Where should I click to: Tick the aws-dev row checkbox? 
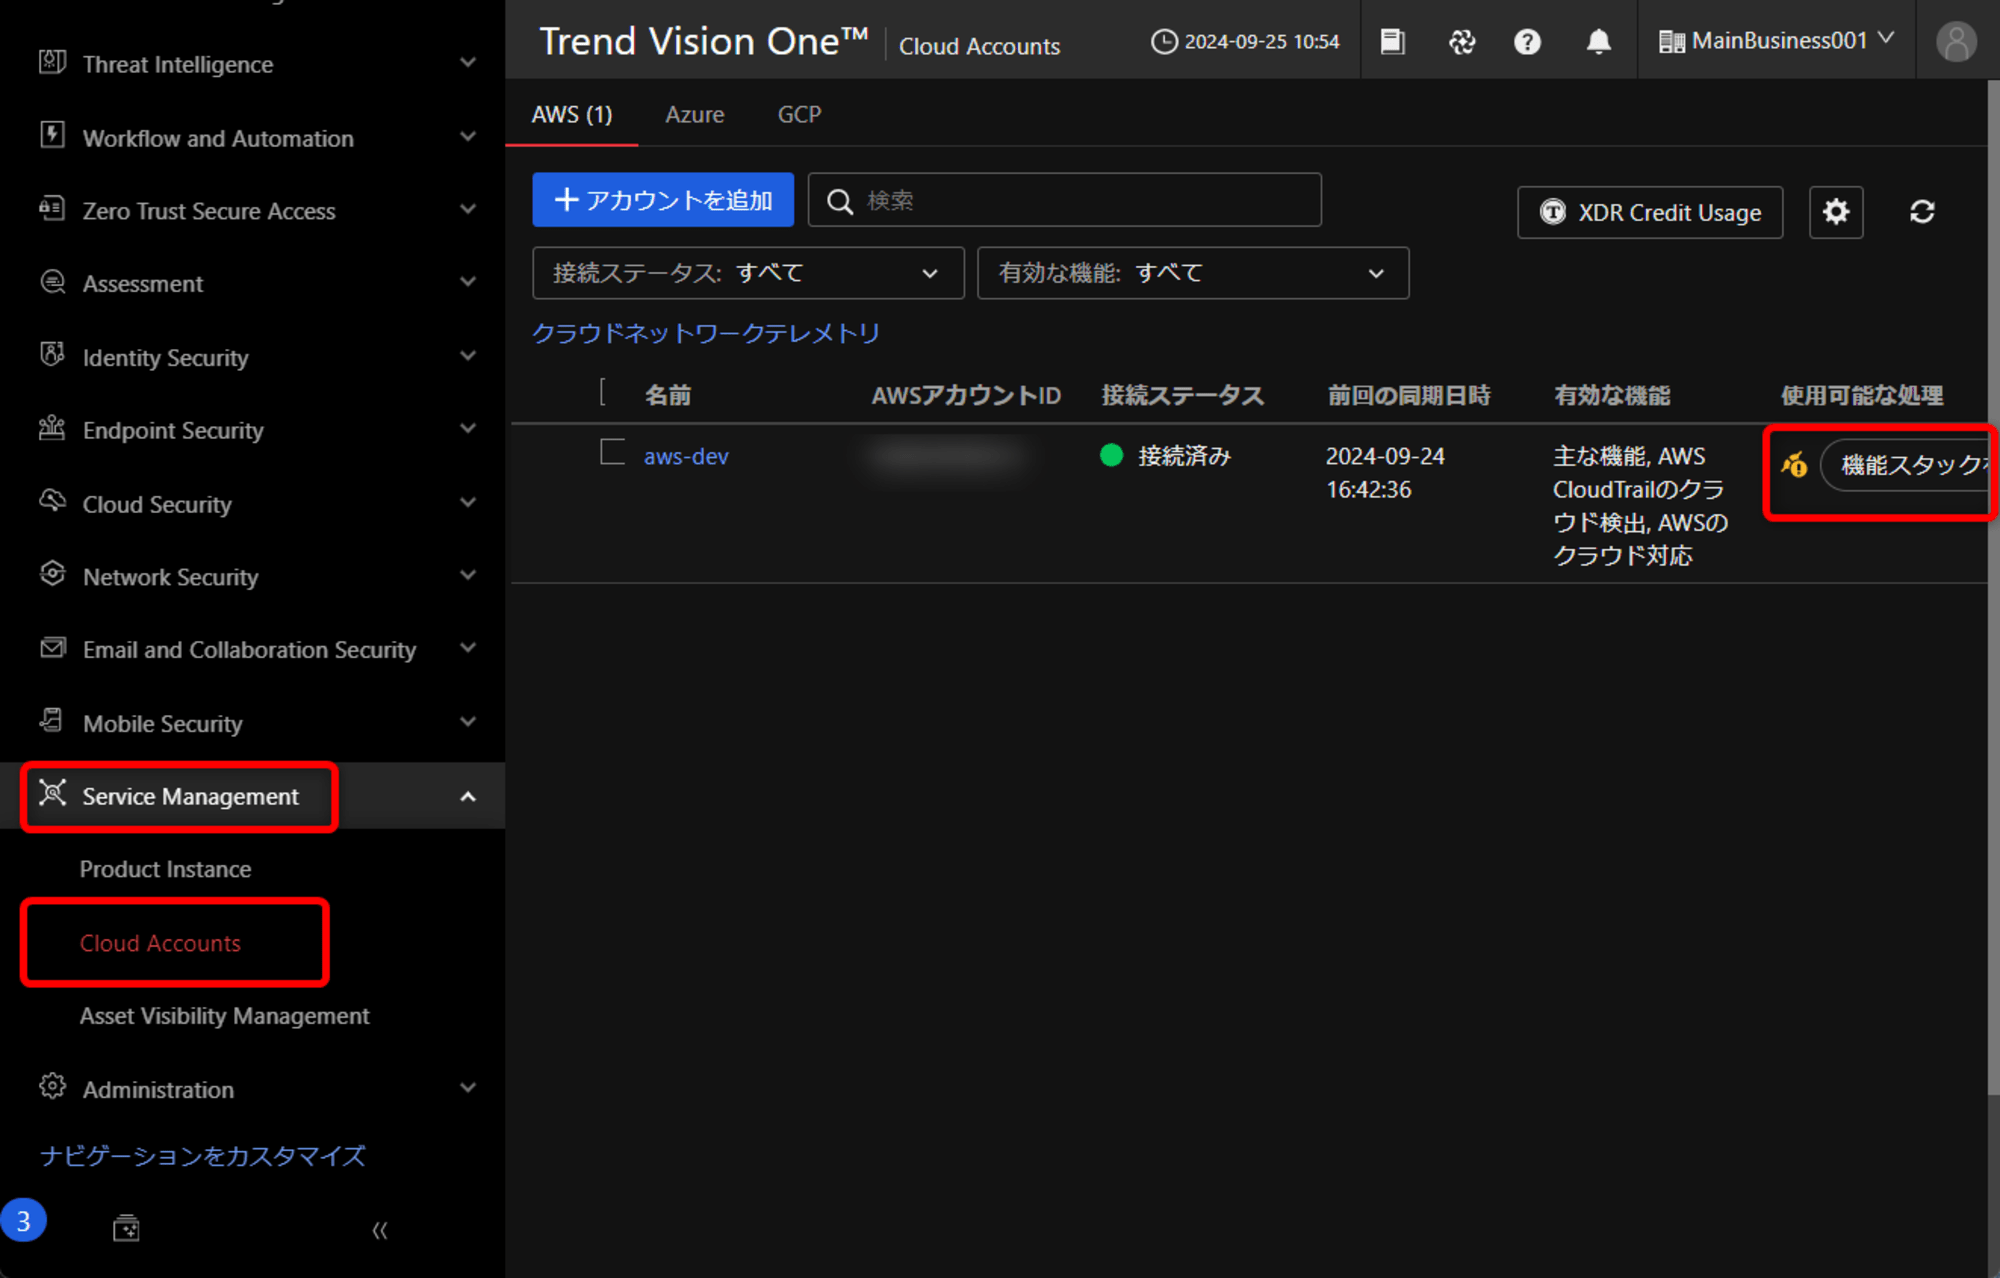tap(612, 452)
